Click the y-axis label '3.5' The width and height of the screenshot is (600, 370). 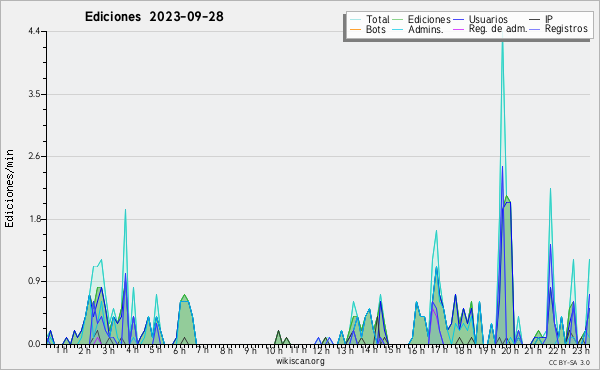(x=34, y=94)
